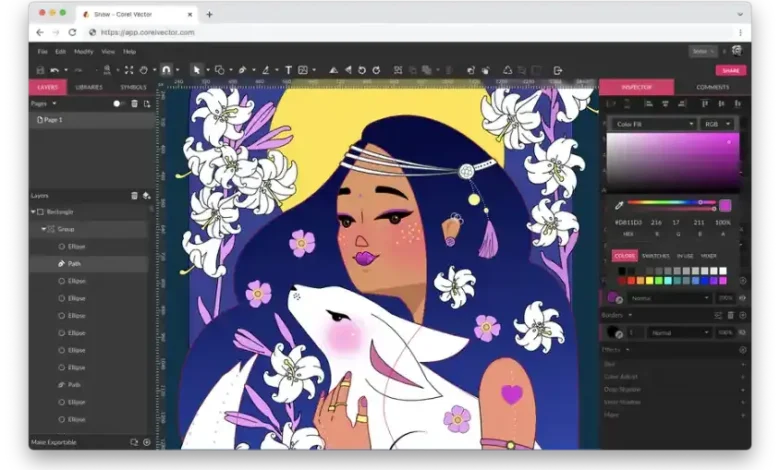Open a new browser tab
The image size is (780, 470).
(x=209, y=14)
